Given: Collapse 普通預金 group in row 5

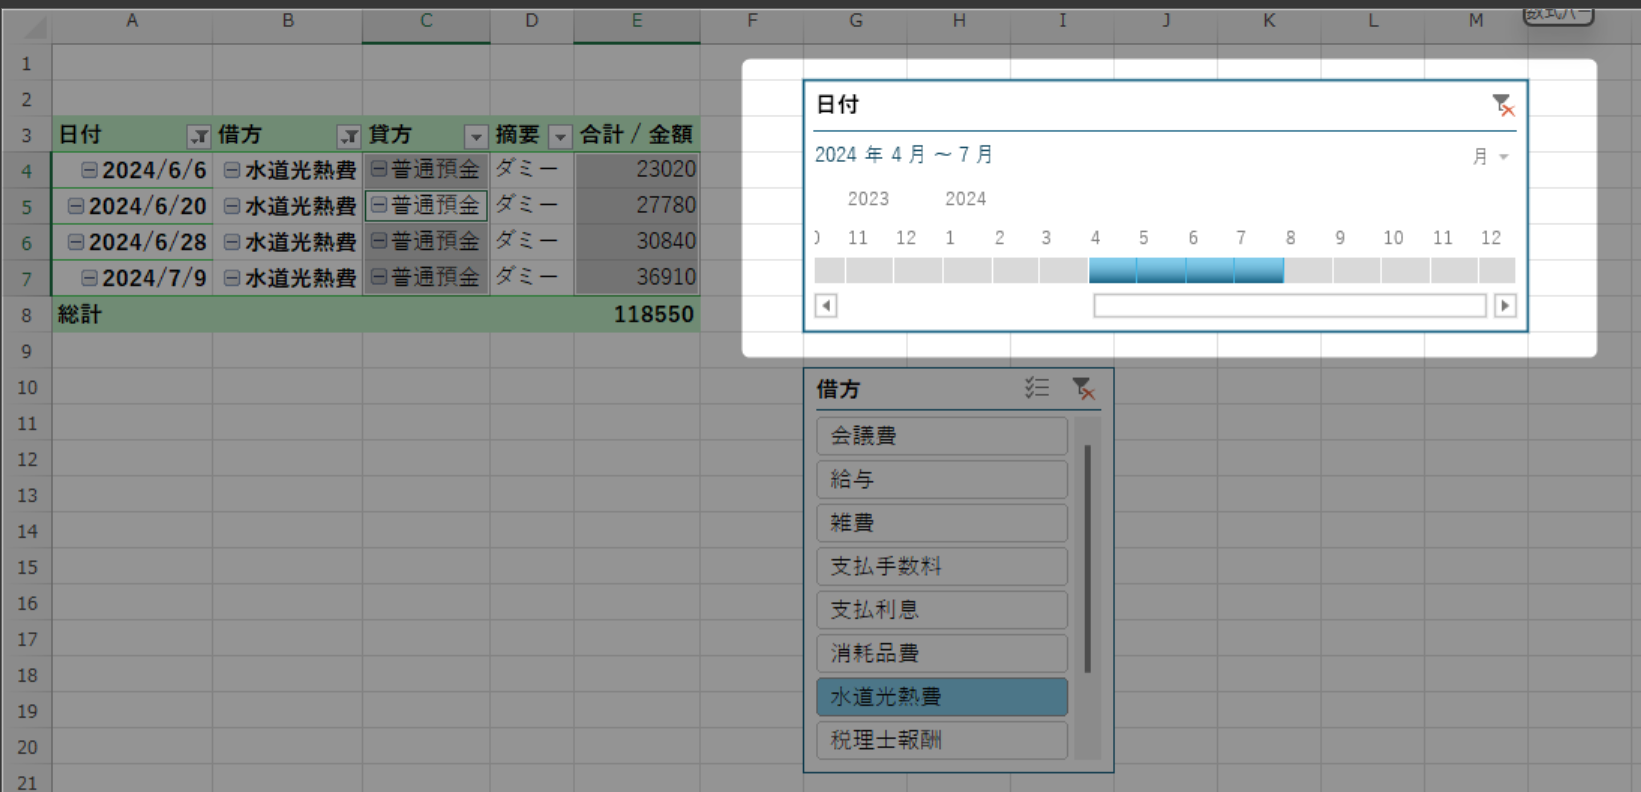Looking at the screenshot, I should 379,206.
